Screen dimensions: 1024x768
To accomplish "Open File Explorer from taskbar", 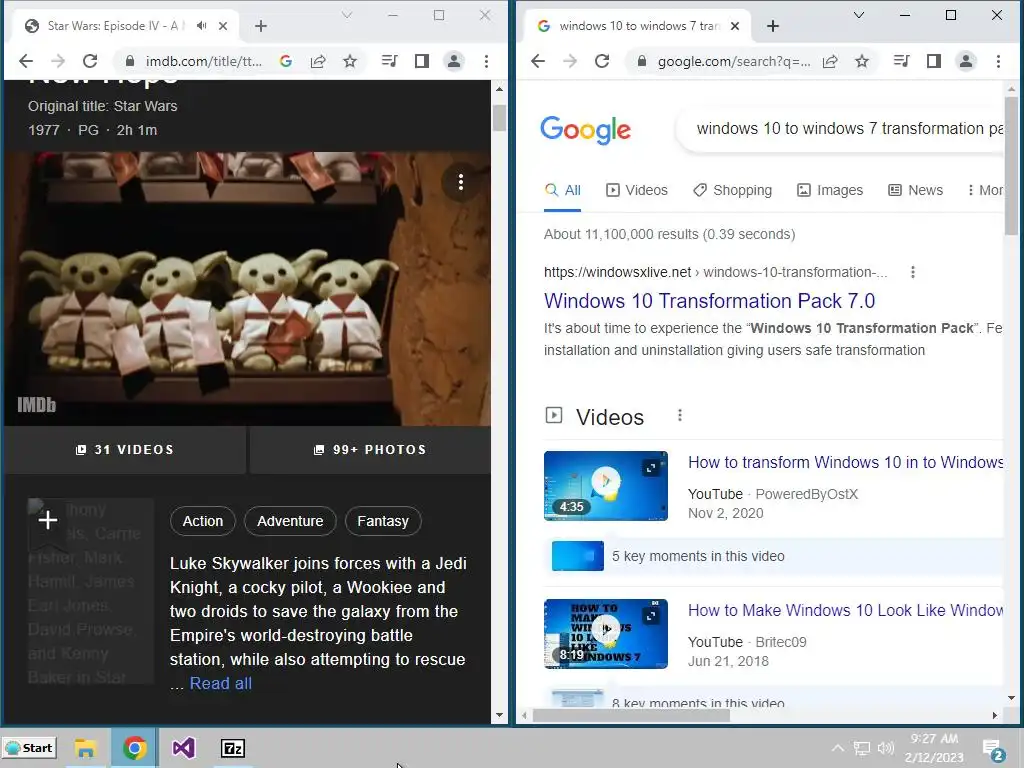I will 85,748.
